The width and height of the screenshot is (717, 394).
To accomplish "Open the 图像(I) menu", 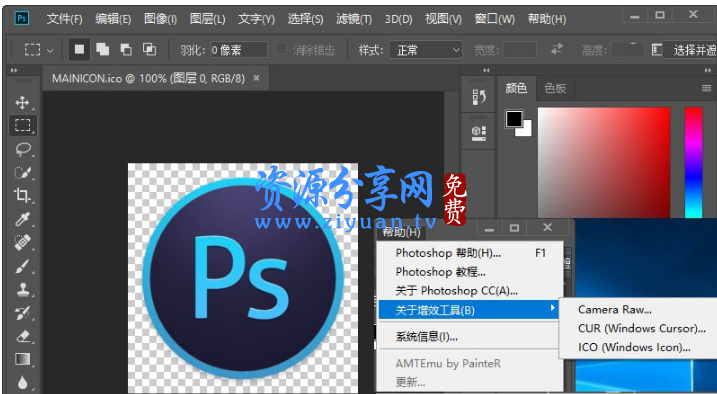I will (x=160, y=19).
